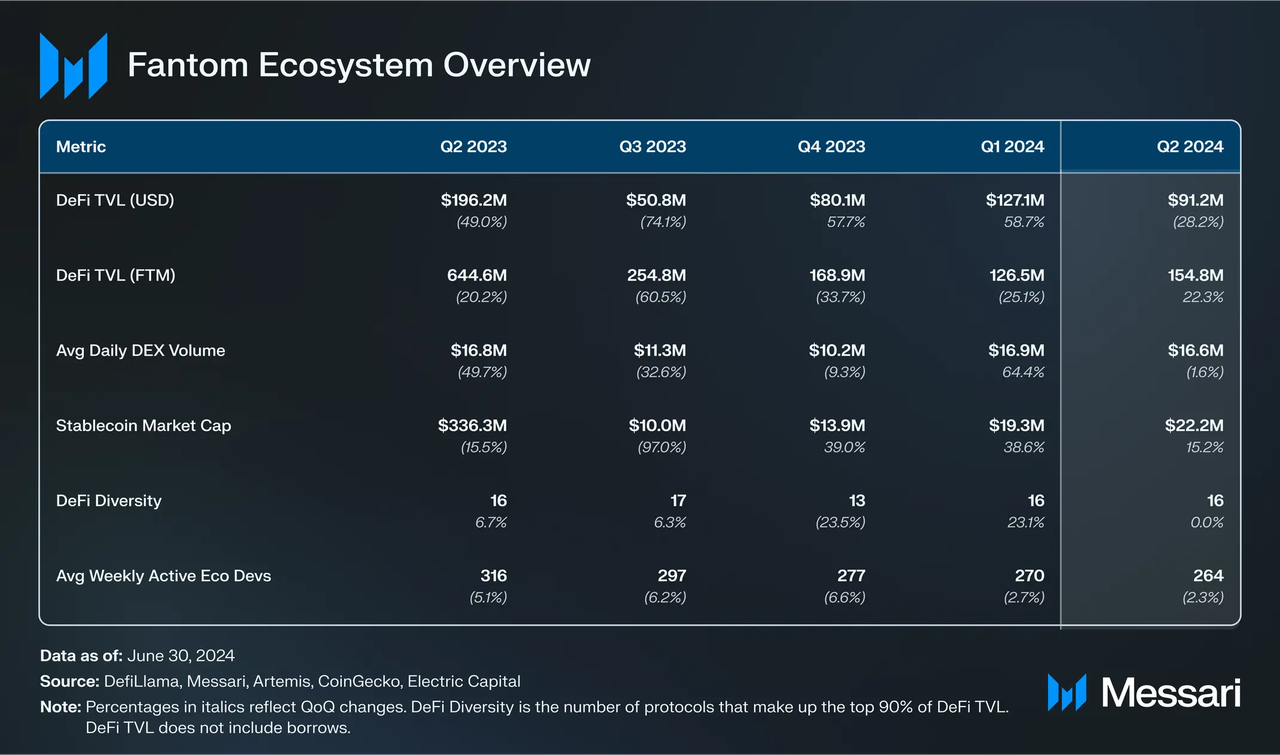Click the Avg Daily DEX Volume row label
The image size is (1280, 755).
click(140, 350)
